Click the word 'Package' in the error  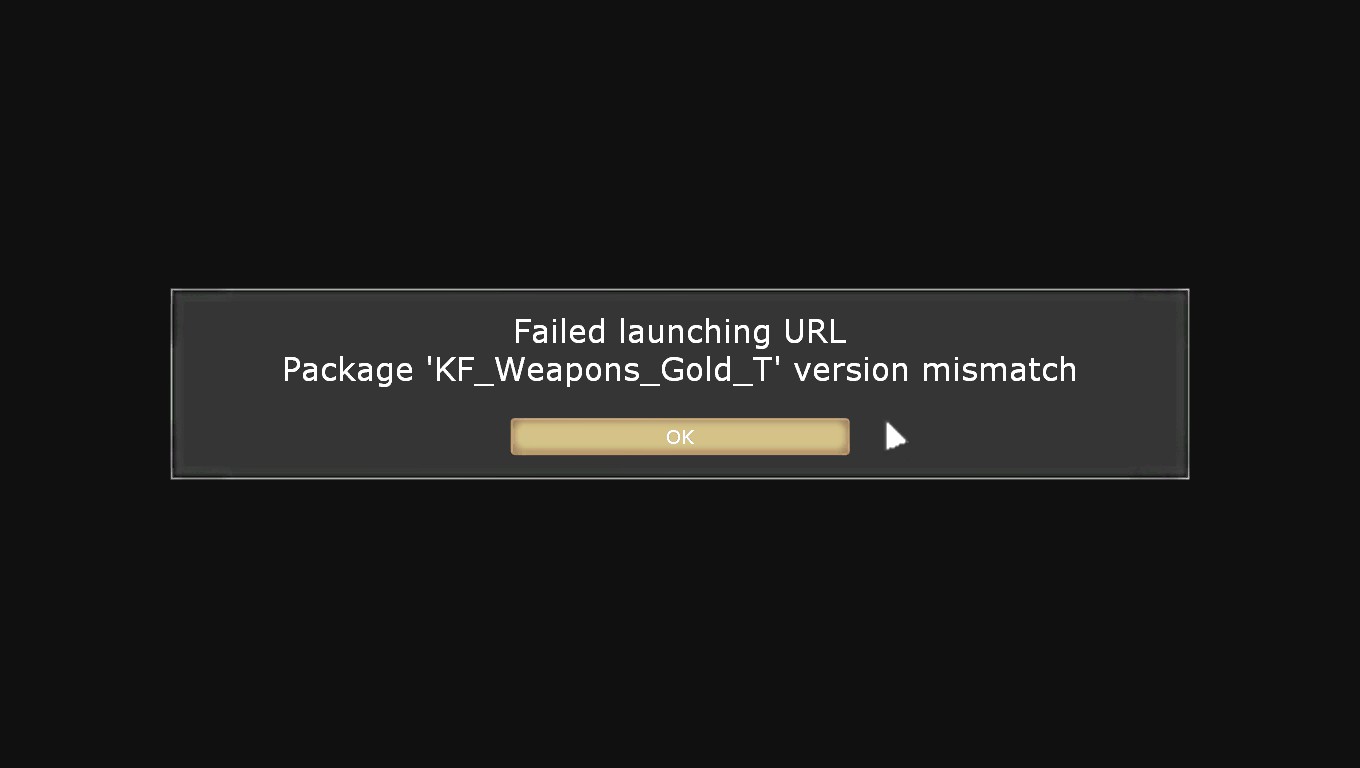click(x=348, y=371)
